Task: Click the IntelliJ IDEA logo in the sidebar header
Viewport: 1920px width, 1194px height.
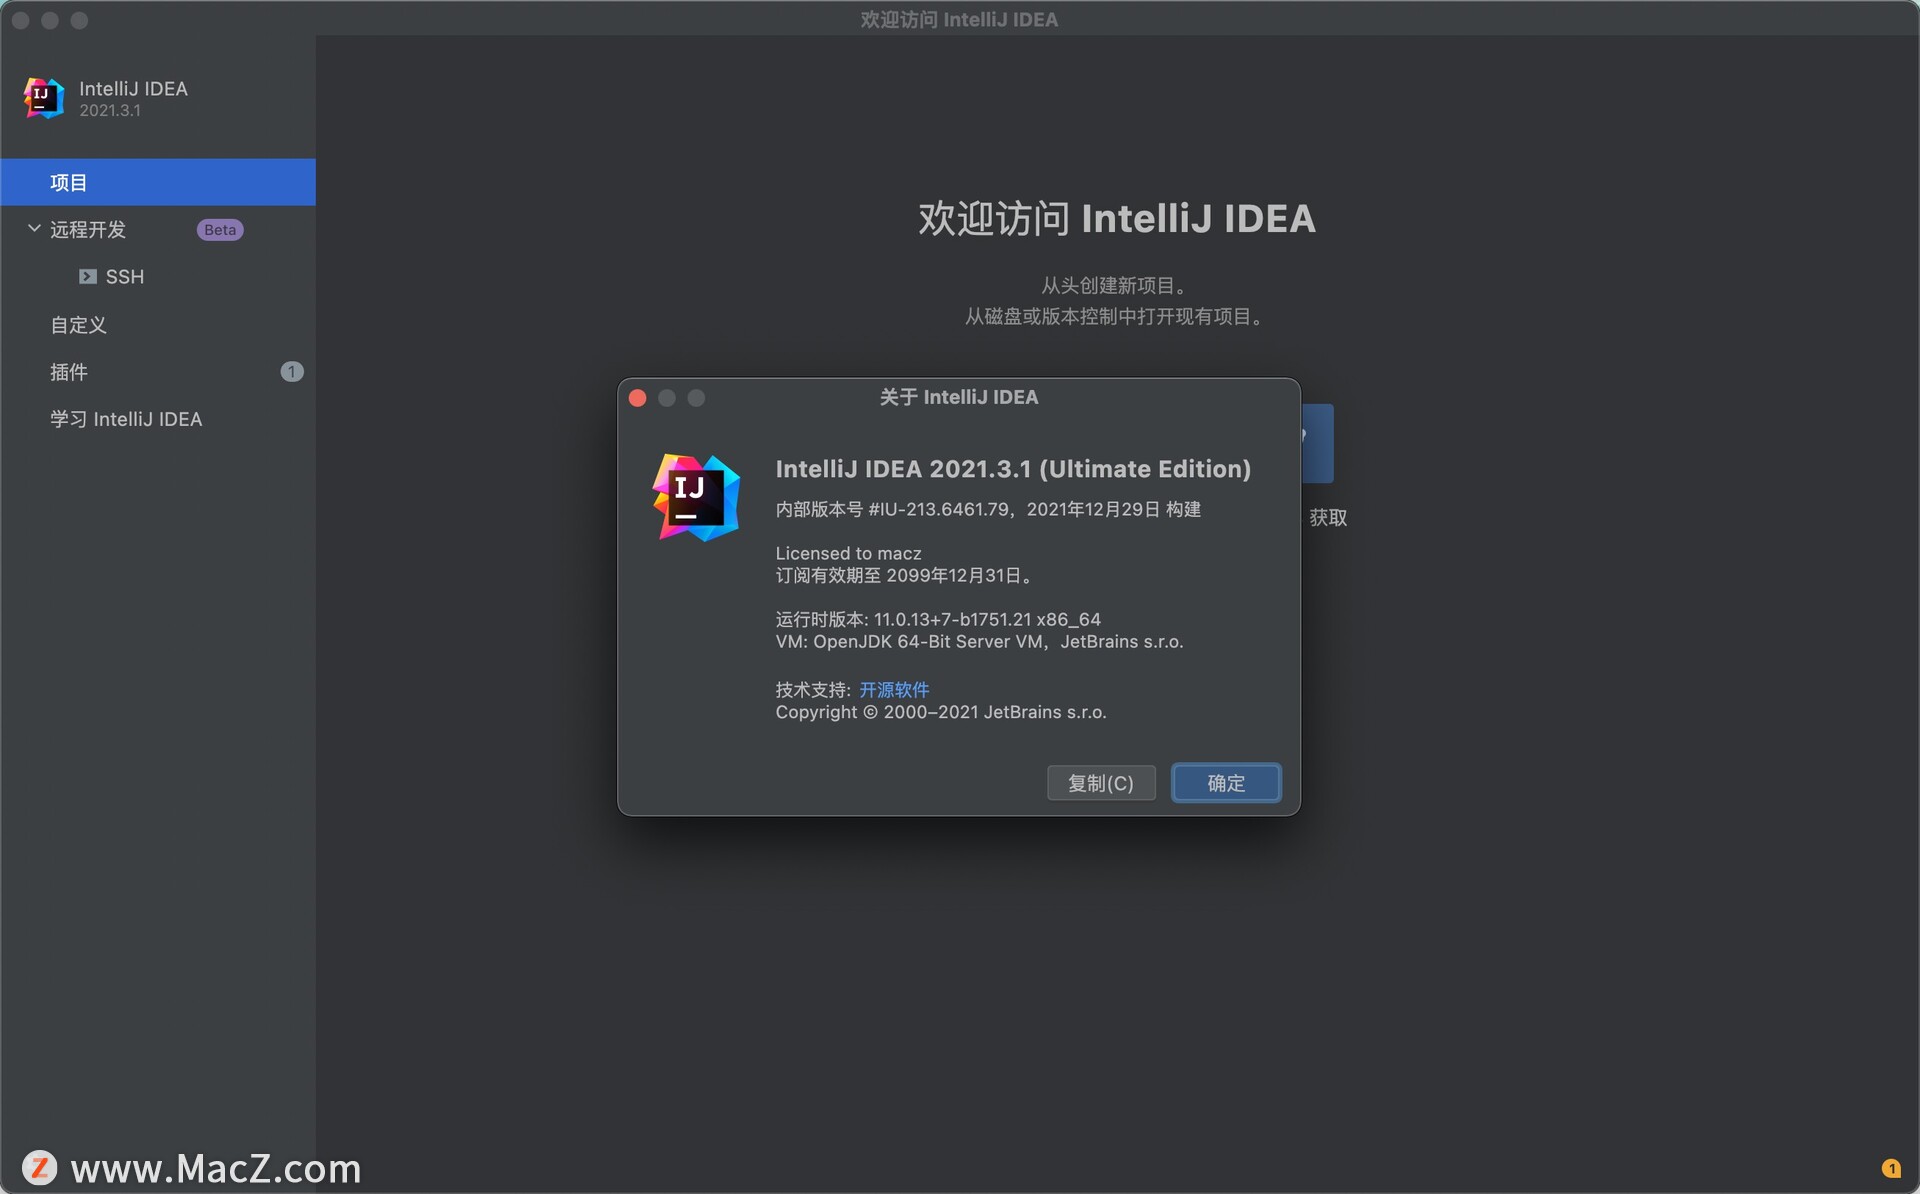Action: pos(44,98)
